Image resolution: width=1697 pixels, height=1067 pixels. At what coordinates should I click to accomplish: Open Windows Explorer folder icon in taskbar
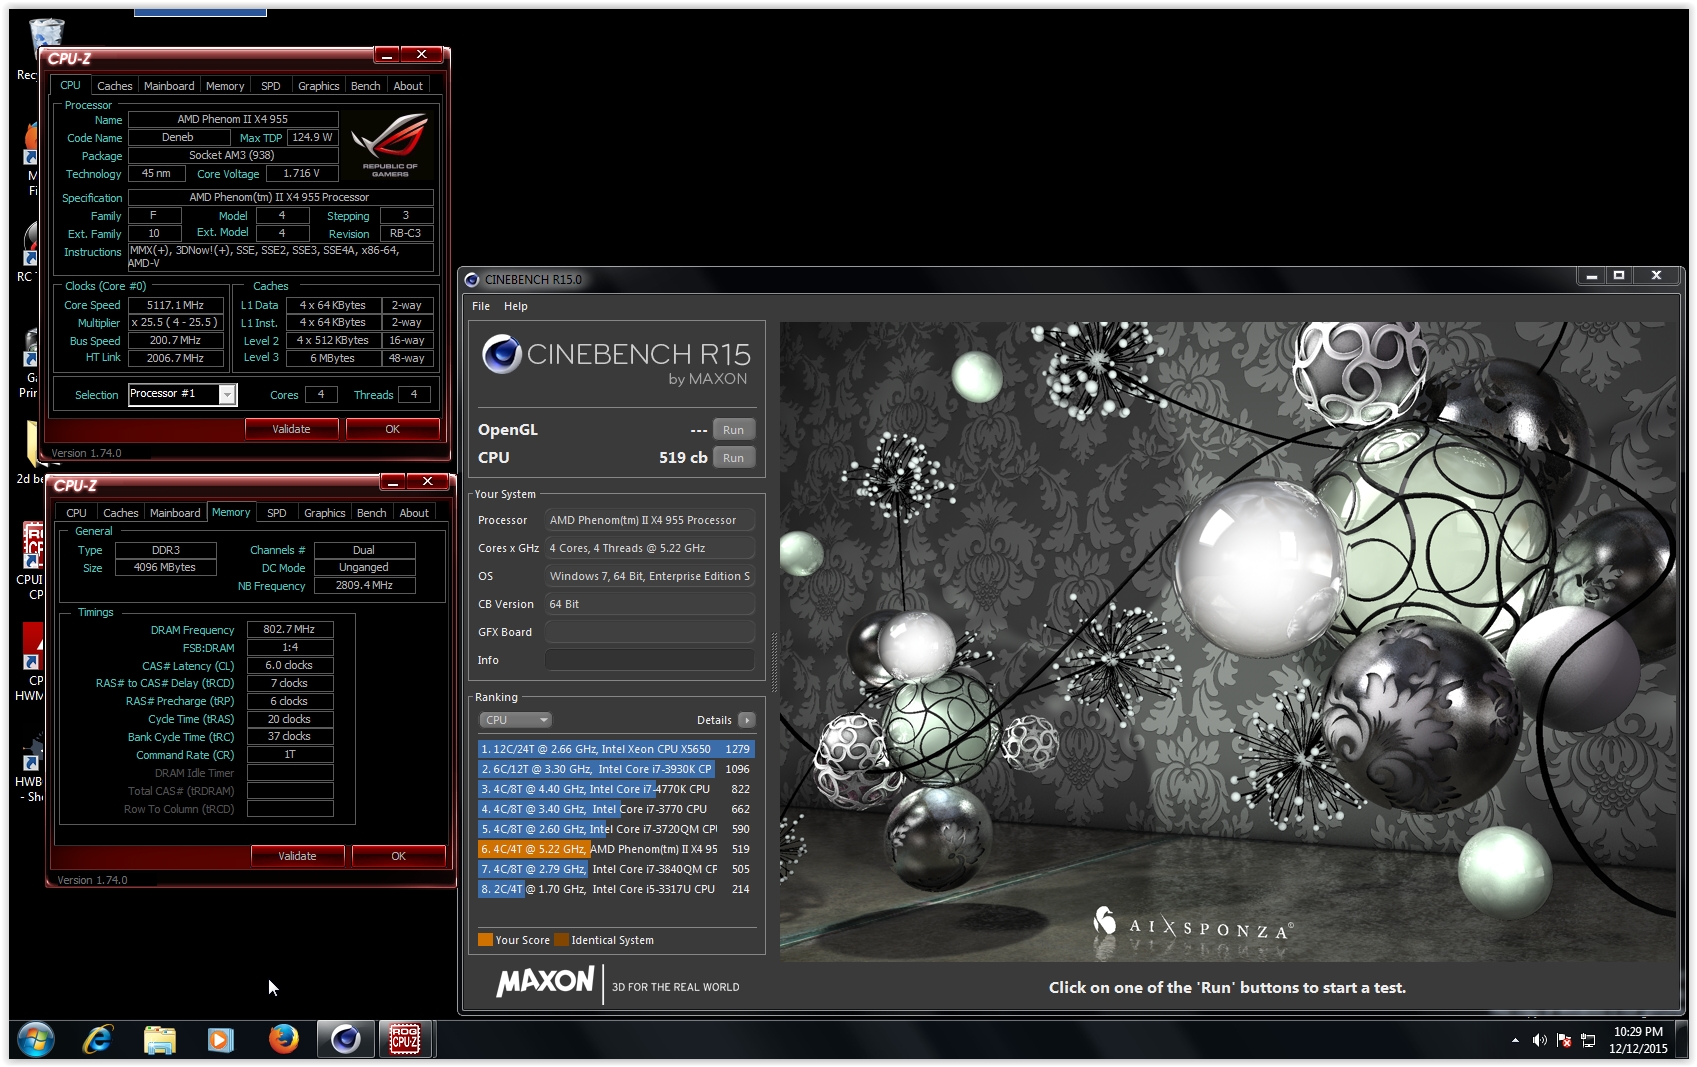click(x=160, y=1040)
